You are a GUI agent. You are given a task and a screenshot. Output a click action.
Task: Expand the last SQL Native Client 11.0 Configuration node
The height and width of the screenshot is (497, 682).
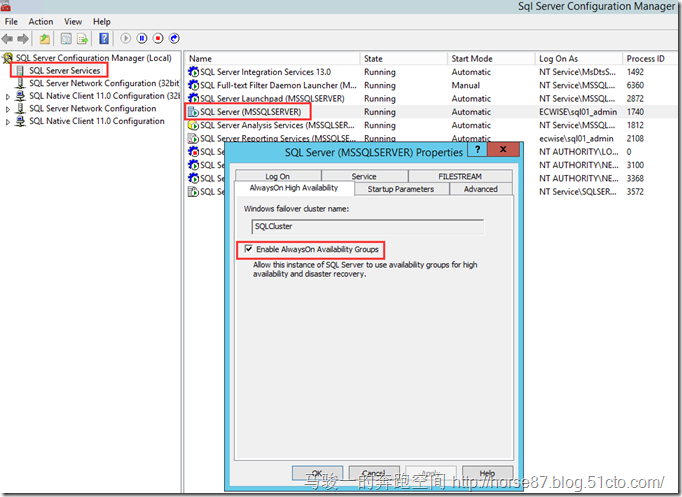point(7,122)
